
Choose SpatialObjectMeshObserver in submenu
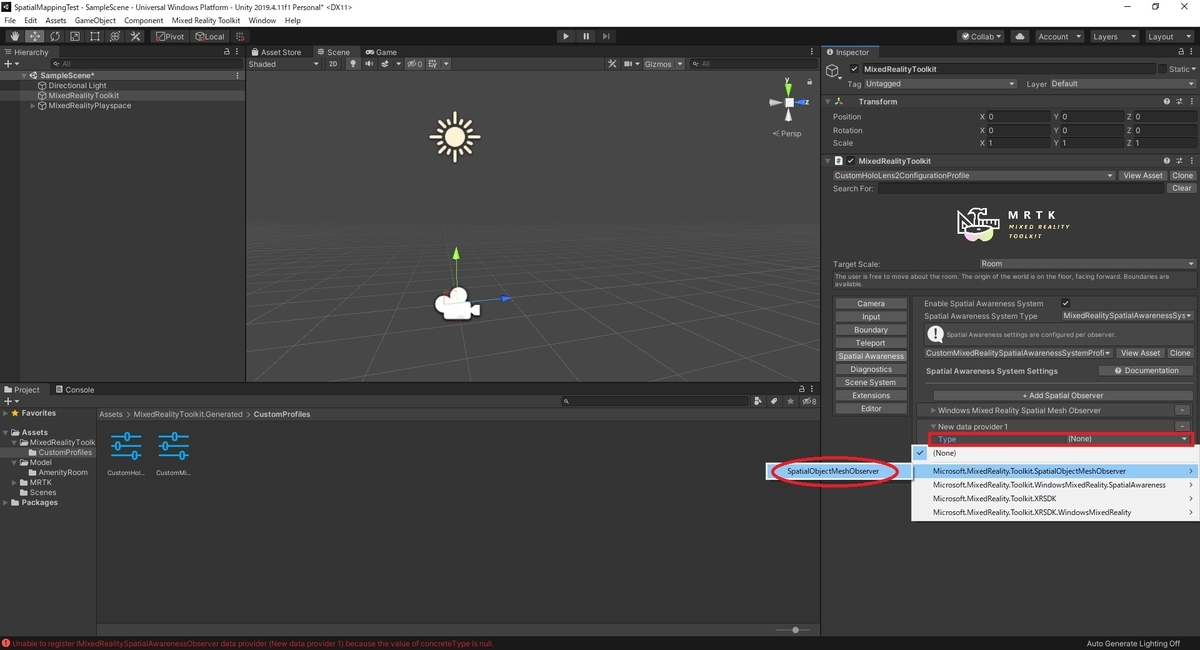click(833, 471)
